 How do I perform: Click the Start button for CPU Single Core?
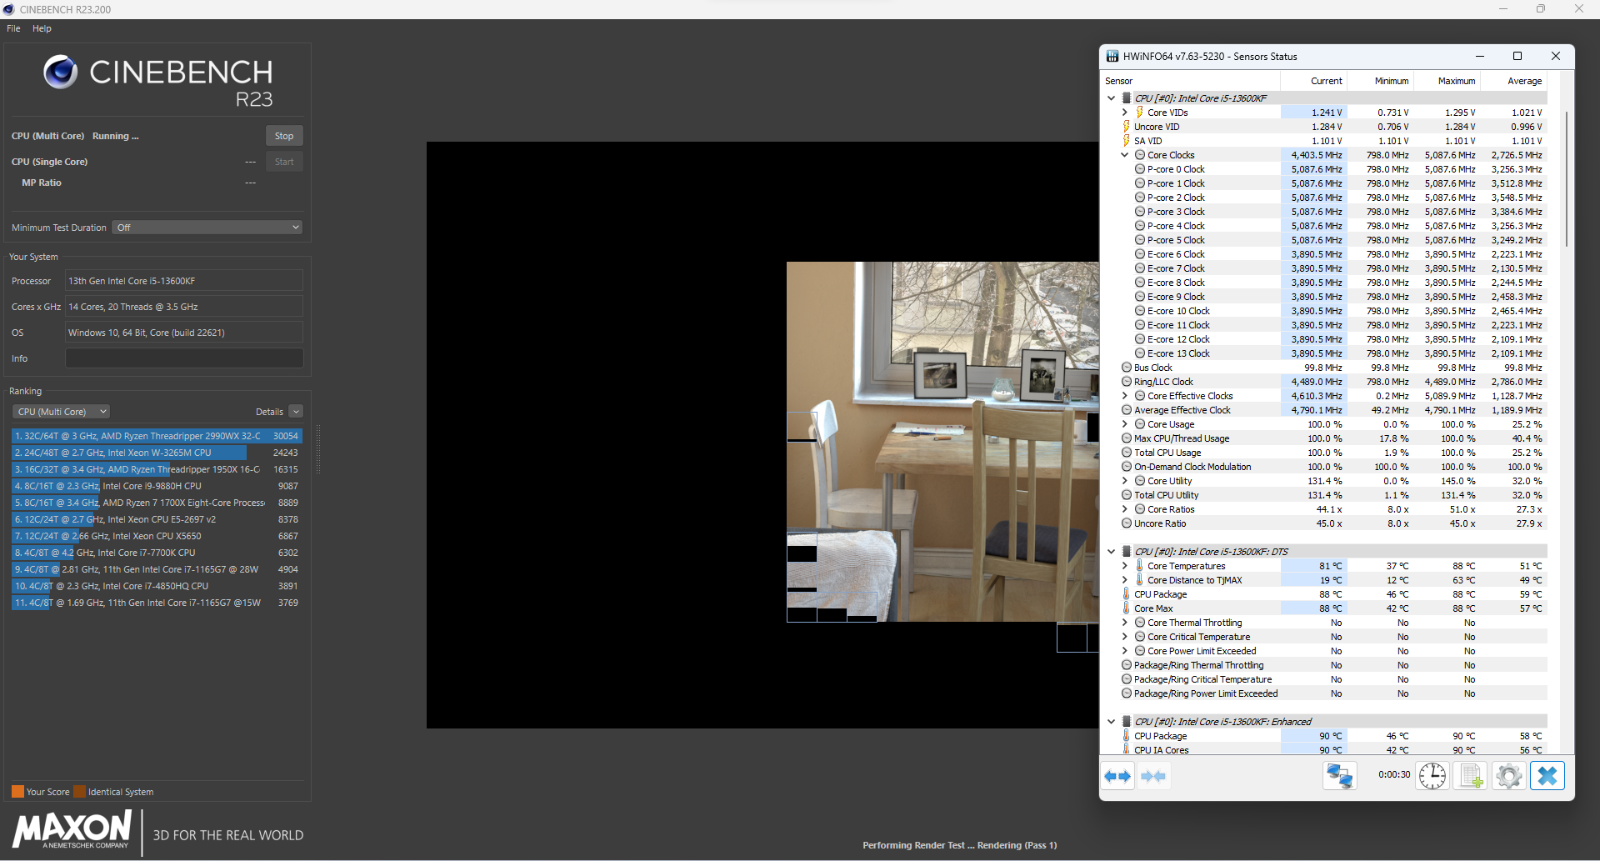[284, 162]
